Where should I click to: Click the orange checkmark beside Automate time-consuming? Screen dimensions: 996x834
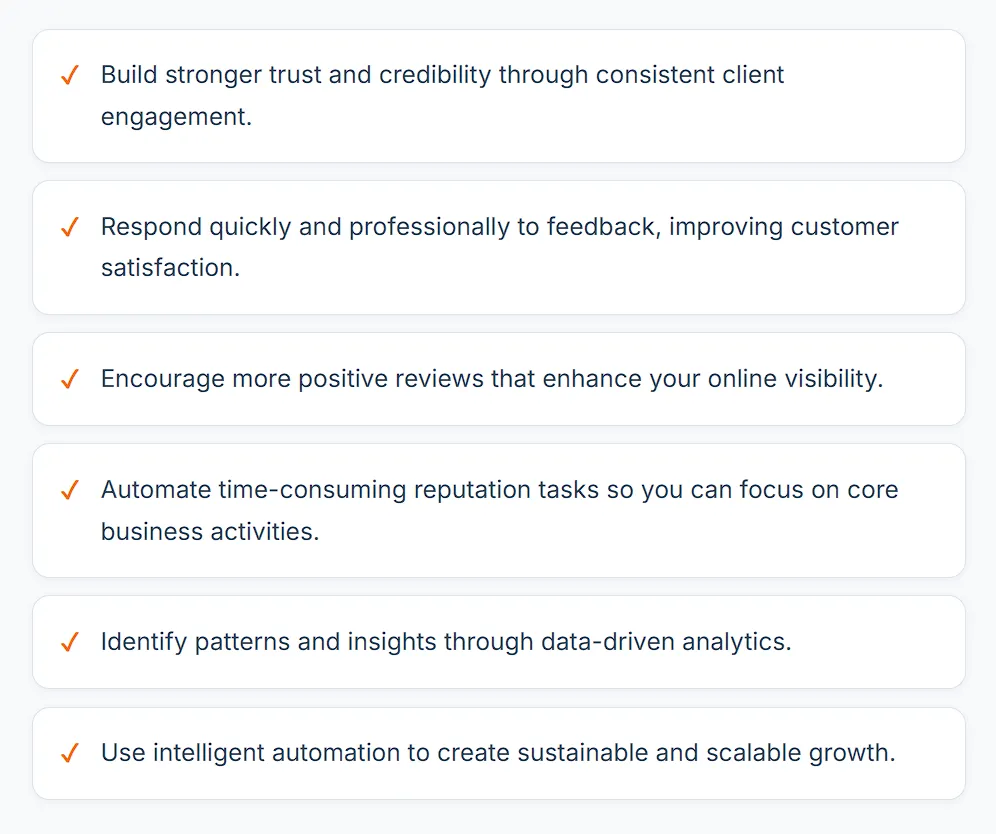[x=70, y=490]
